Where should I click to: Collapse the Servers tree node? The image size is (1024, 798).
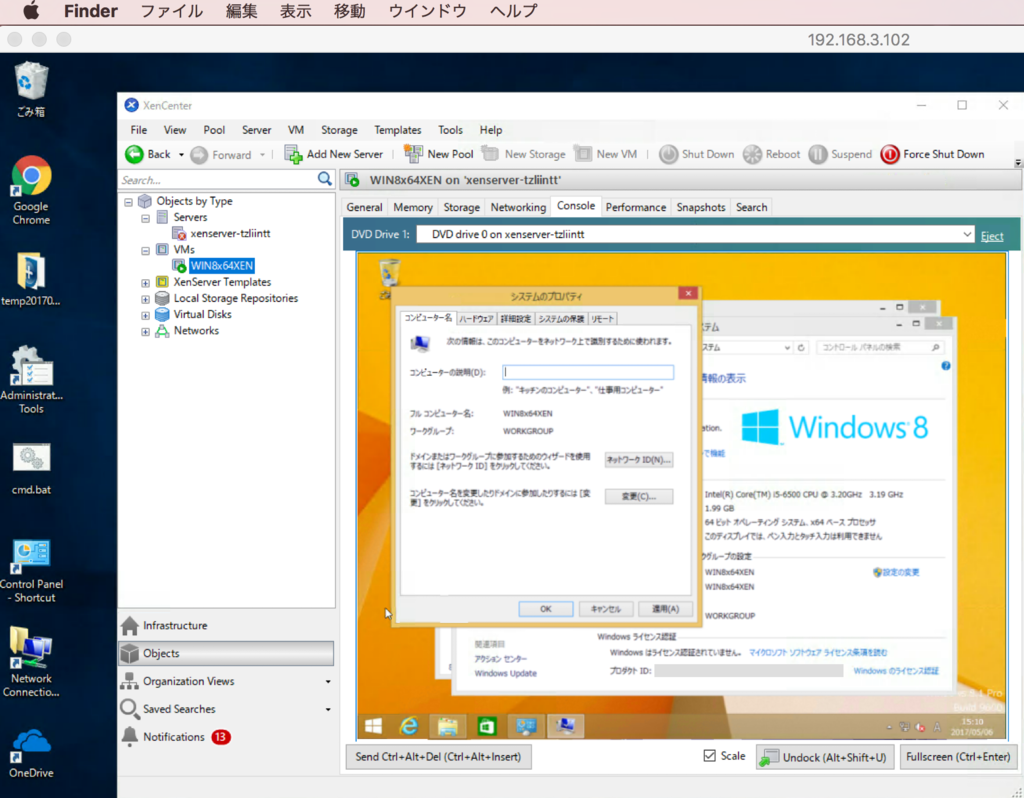coord(146,218)
